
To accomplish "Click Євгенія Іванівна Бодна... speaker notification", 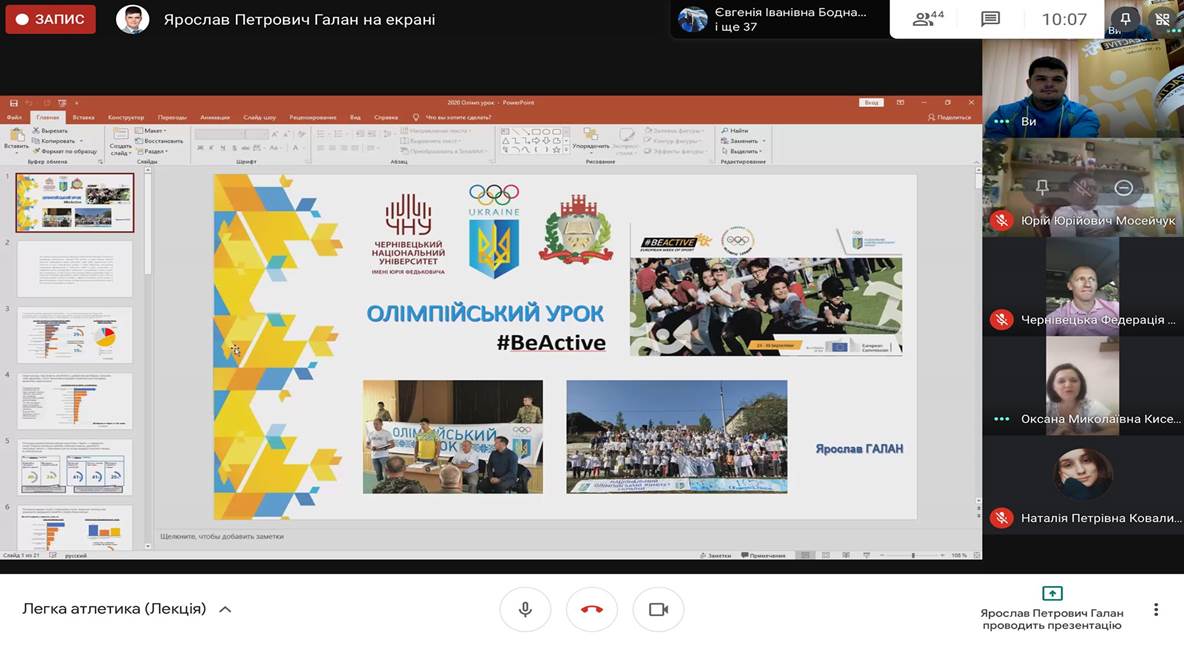I will (778, 19).
